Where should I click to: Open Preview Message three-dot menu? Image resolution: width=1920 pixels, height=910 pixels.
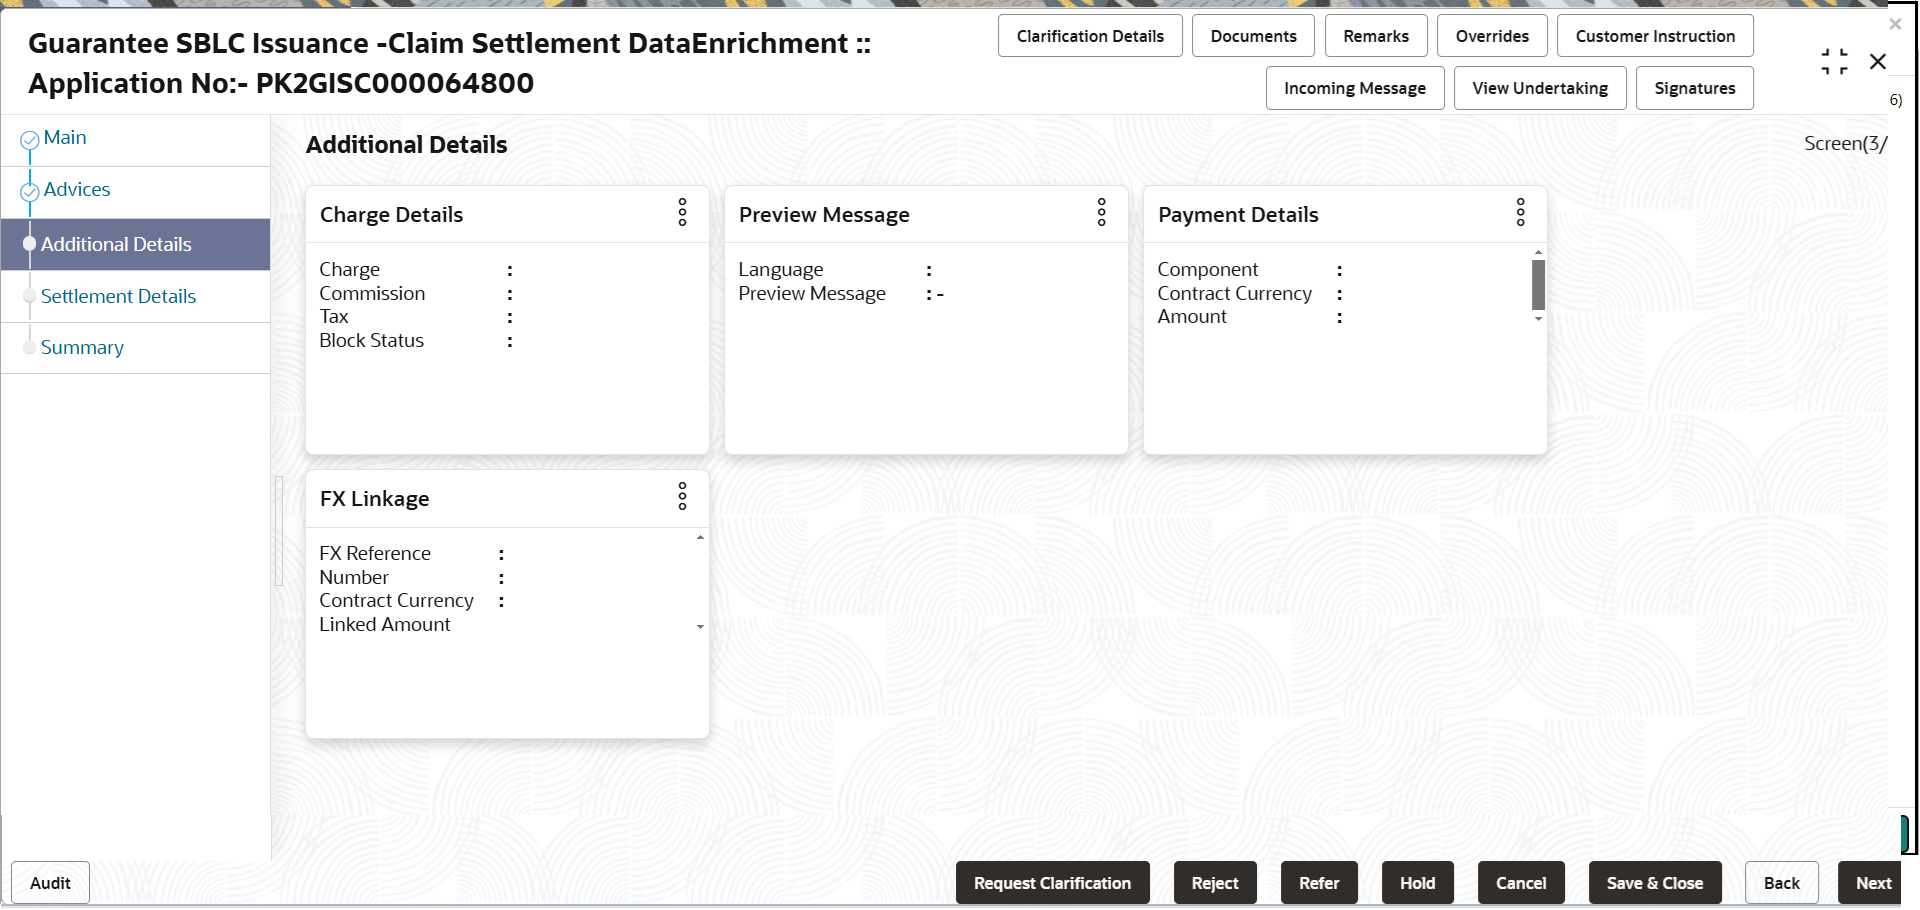(x=1102, y=212)
